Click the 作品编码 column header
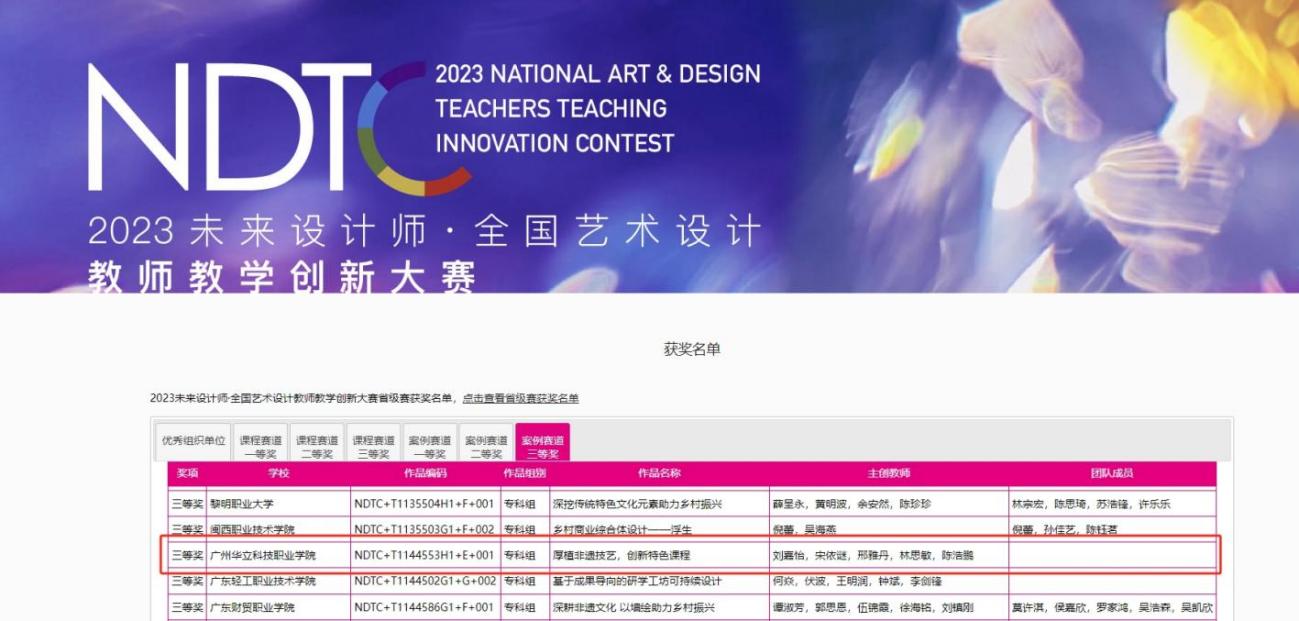The width and height of the screenshot is (1299, 621). click(x=425, y=473)
